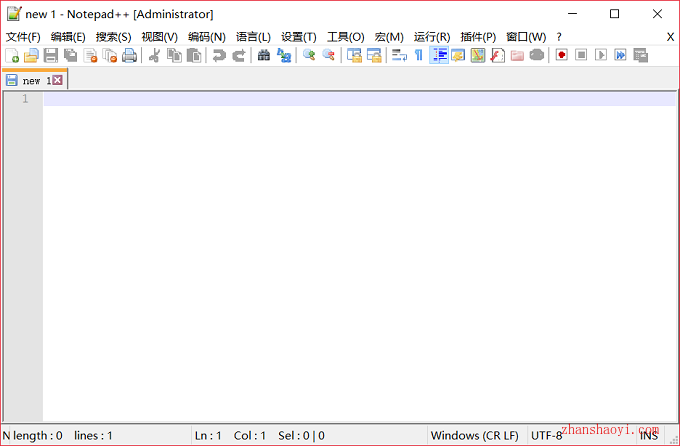Open the 编码(N) menu

pyautogui.click(x=207, y=37)
